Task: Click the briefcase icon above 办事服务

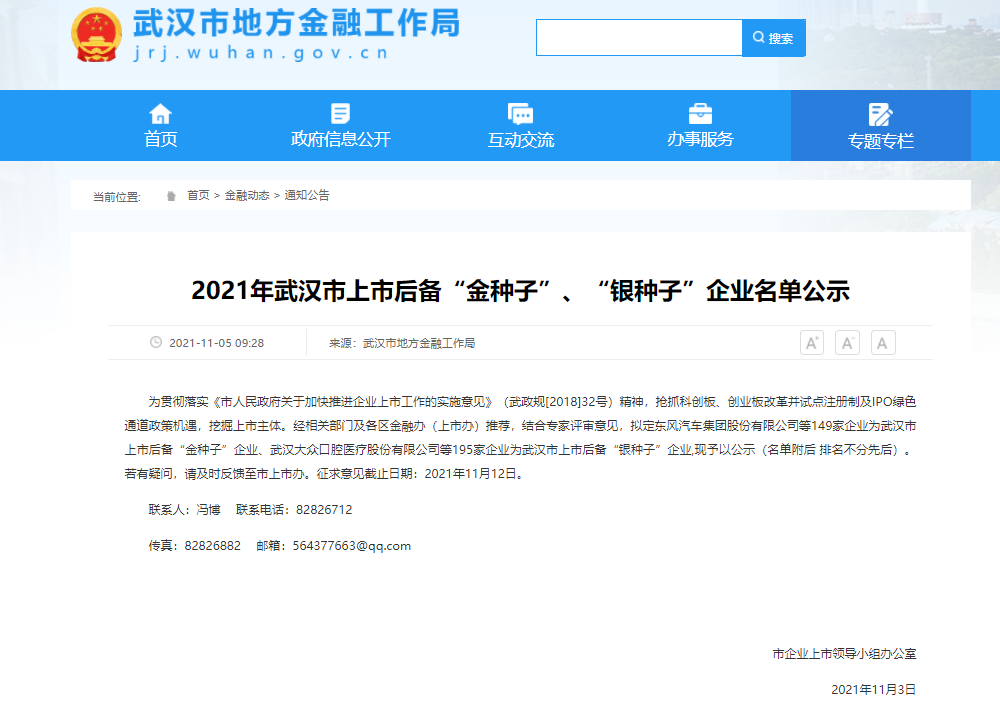Action: pos(700,112)
